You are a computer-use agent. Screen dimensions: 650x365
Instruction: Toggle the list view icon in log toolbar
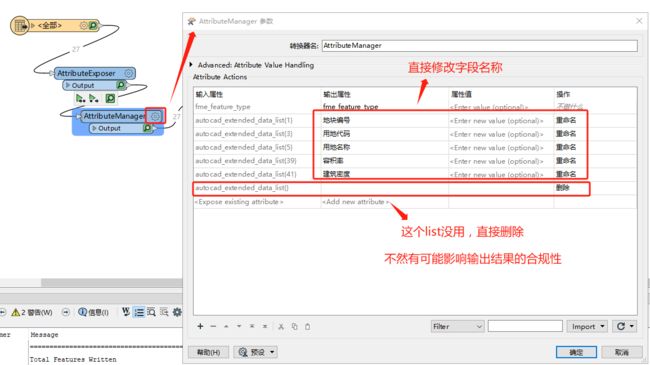click(x=139, y=312)
